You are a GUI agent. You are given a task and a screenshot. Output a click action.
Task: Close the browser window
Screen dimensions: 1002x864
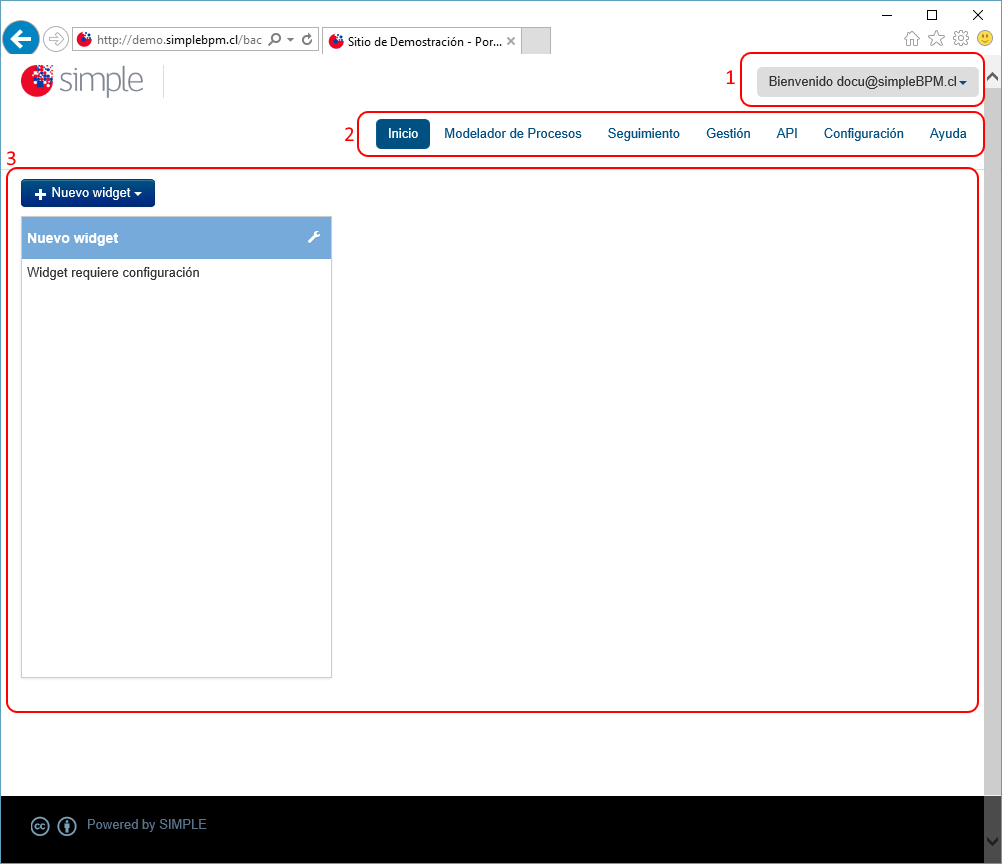point(978,15)
